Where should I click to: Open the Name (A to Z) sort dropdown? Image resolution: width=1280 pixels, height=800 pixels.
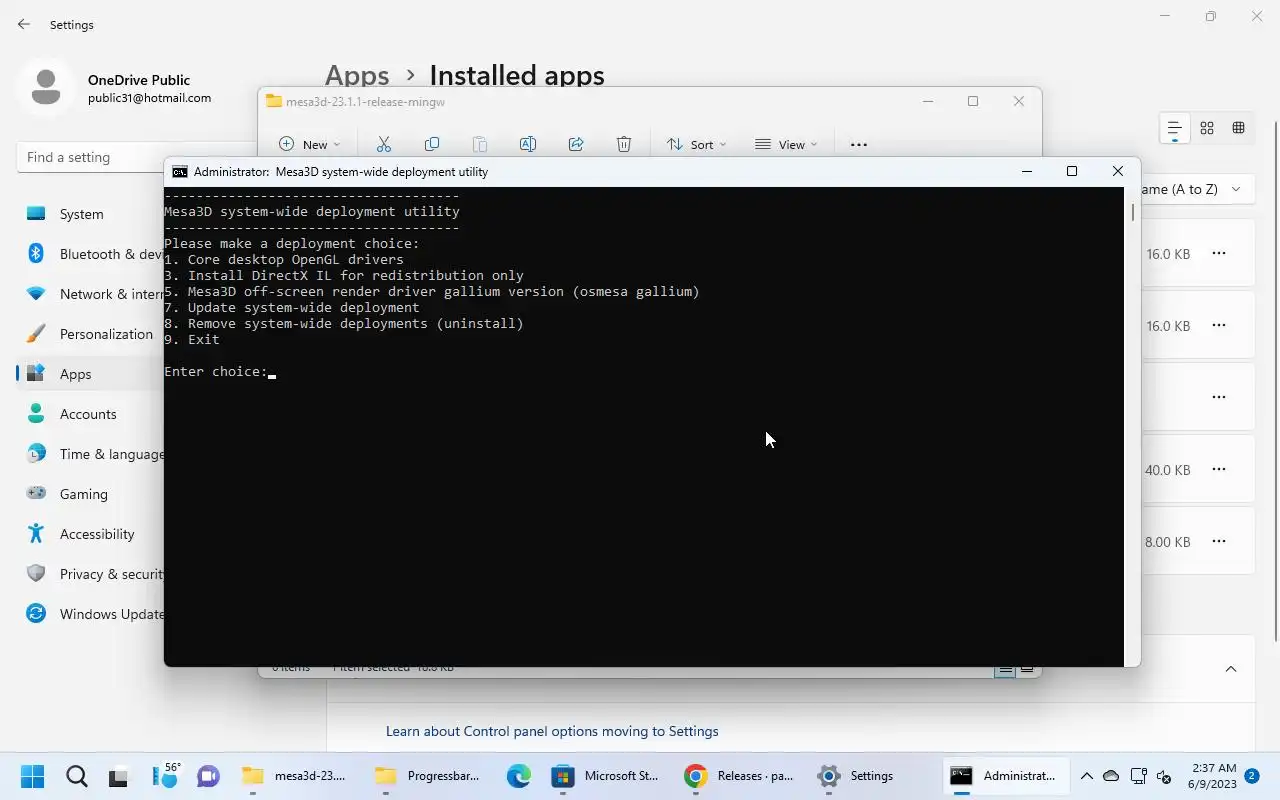[x=1197, y=189]
